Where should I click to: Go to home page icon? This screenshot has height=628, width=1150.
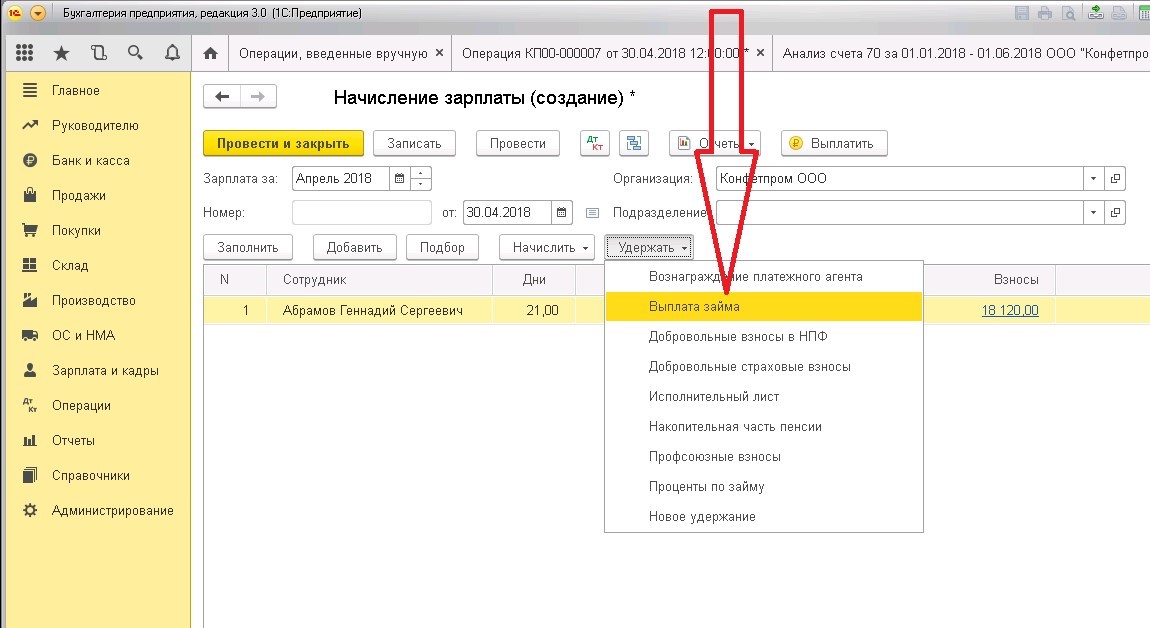(x=210, y=53)
